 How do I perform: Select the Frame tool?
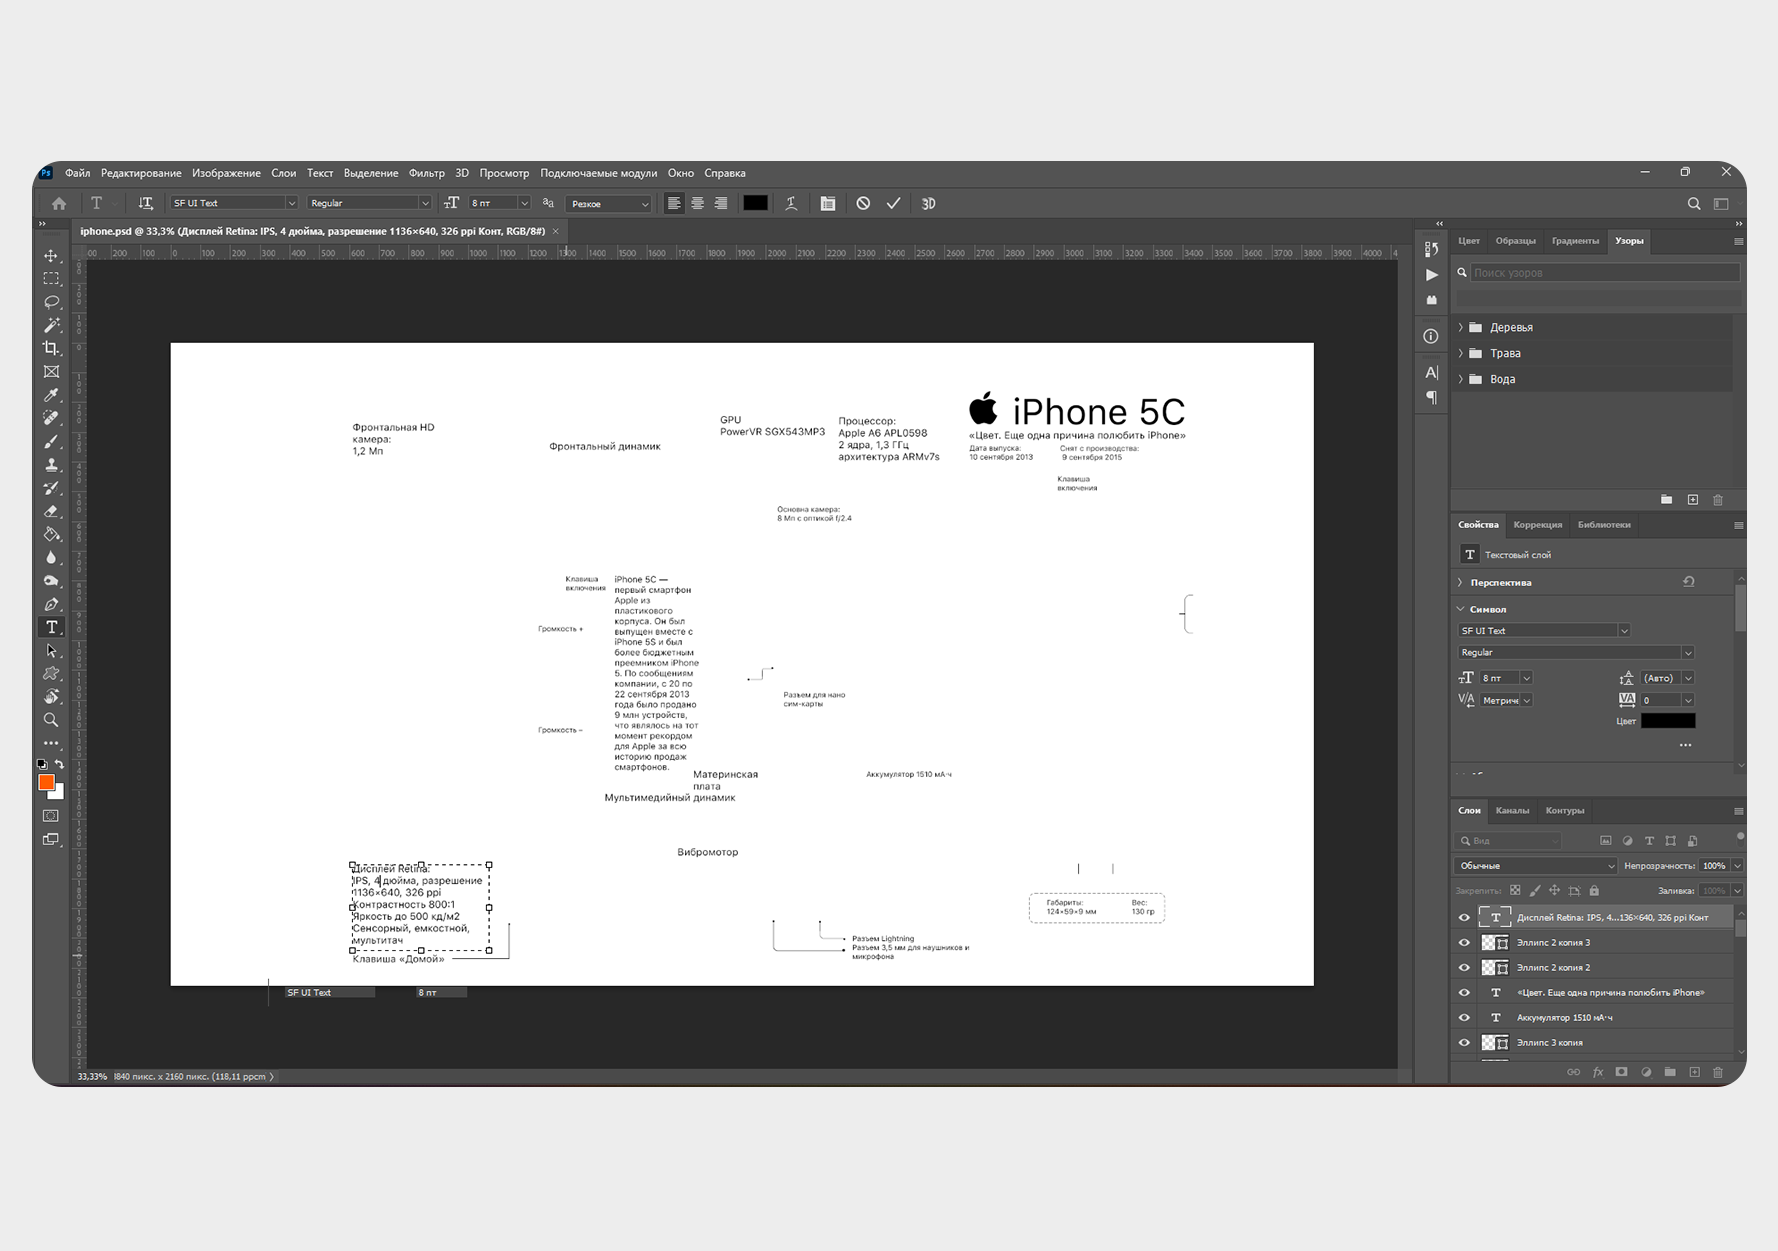point(51,372)
